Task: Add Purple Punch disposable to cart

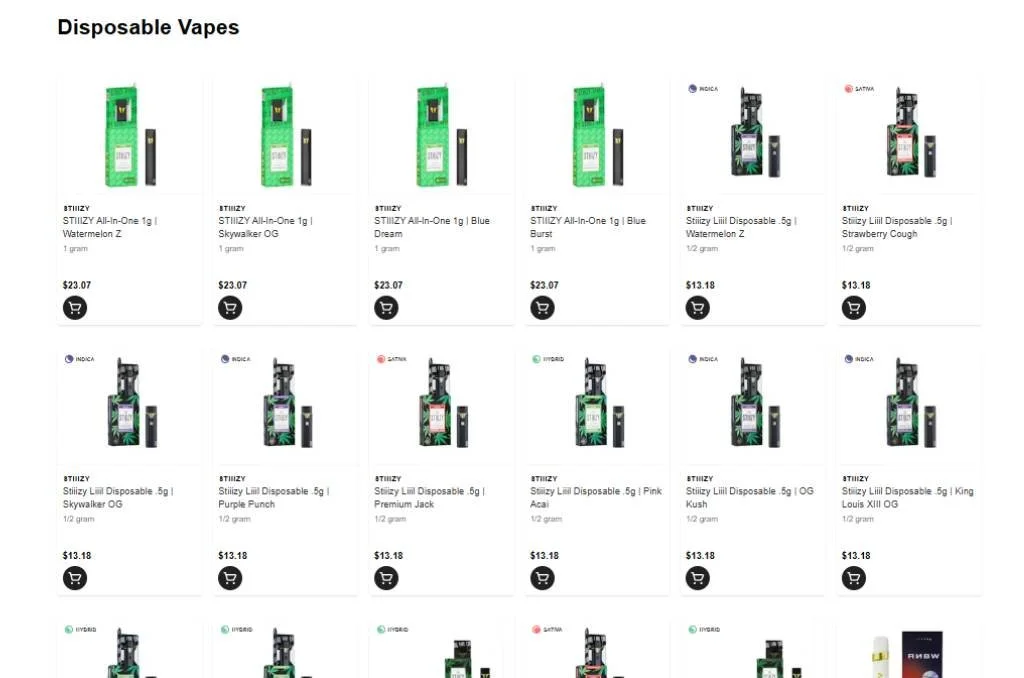Action: pos(230,578)
